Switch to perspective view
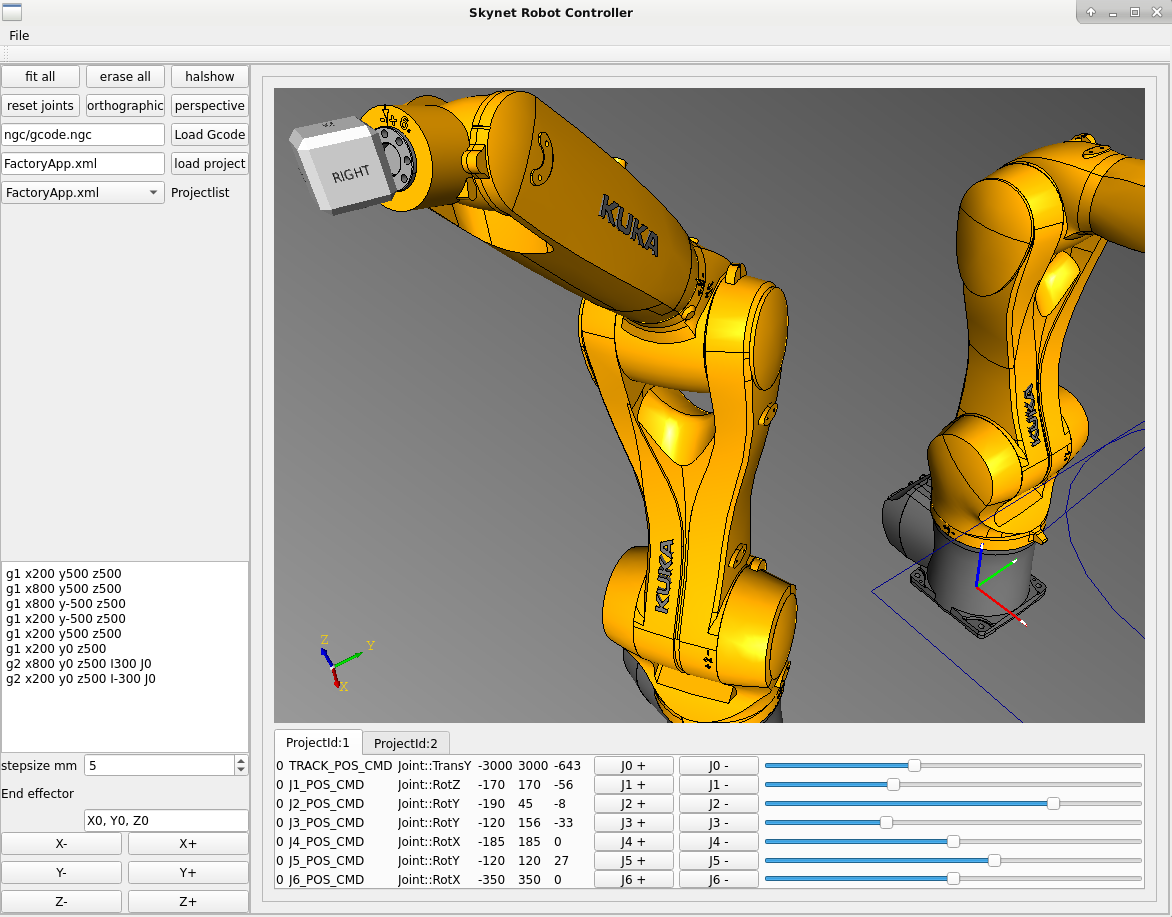 click(x=209, y=105)
